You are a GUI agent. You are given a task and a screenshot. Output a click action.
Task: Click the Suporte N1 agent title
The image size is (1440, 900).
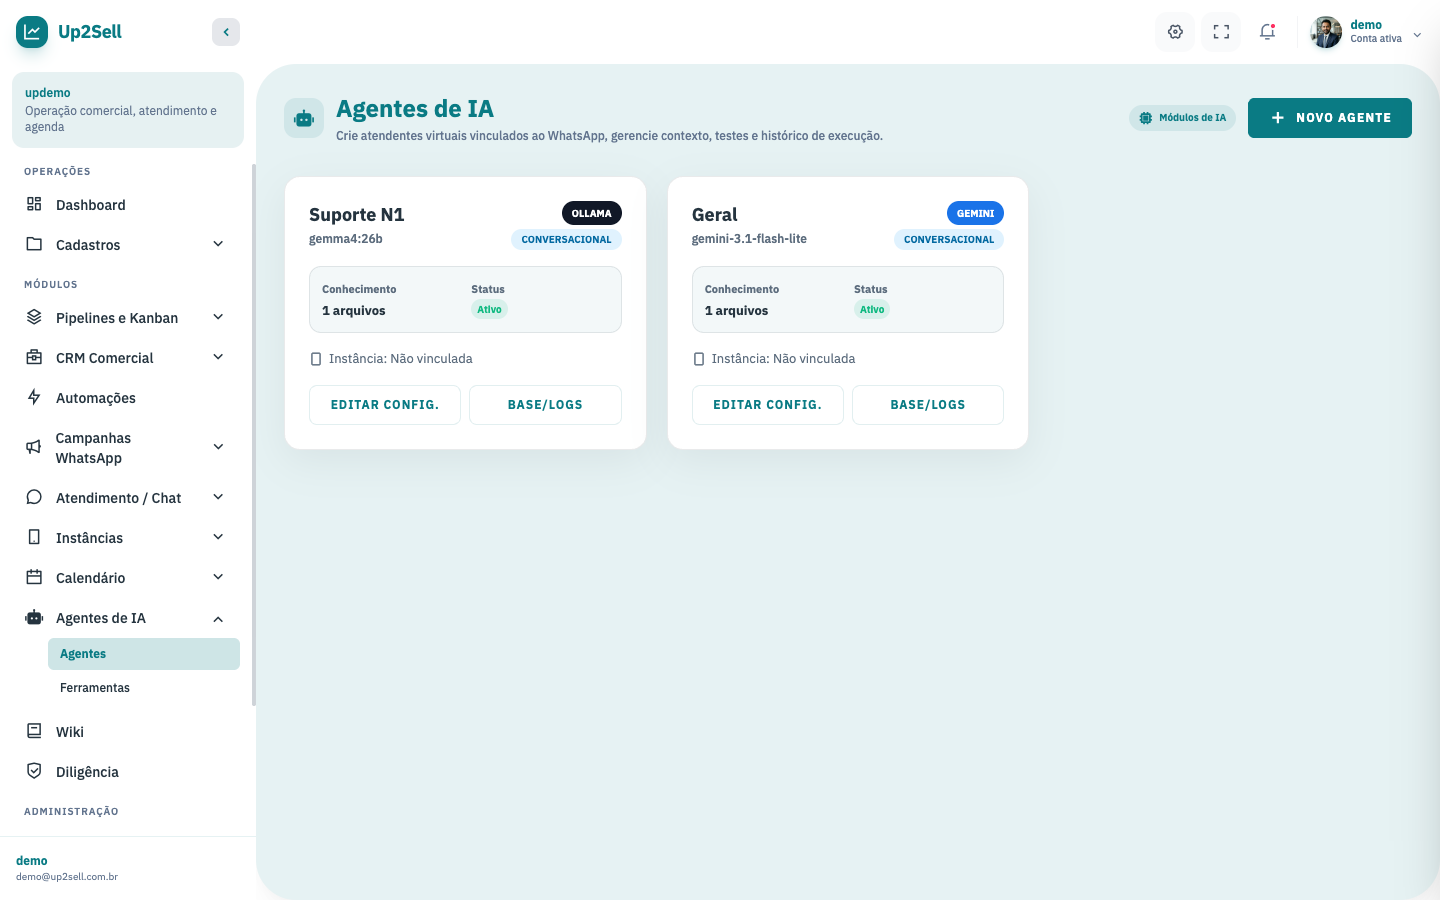click(357, 215)
